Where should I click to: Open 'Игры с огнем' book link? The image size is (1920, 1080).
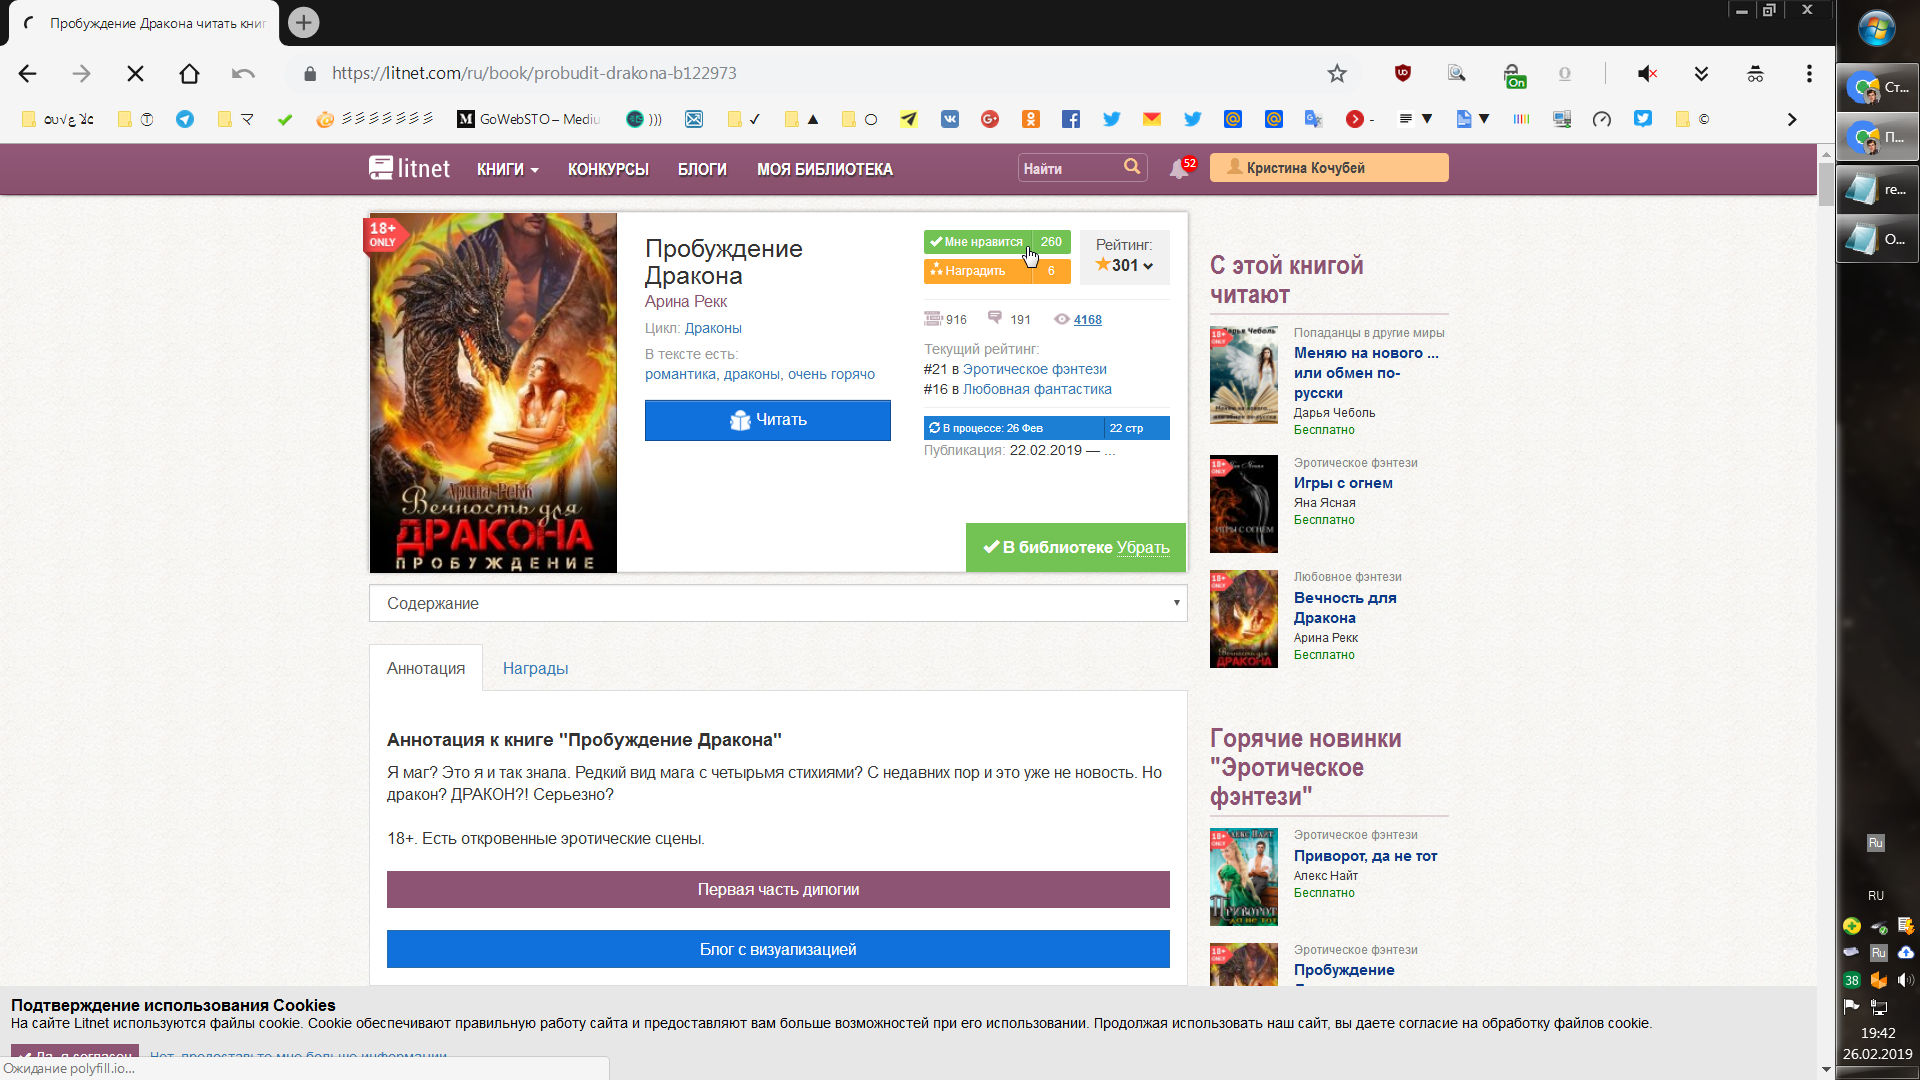(1343, 483)
